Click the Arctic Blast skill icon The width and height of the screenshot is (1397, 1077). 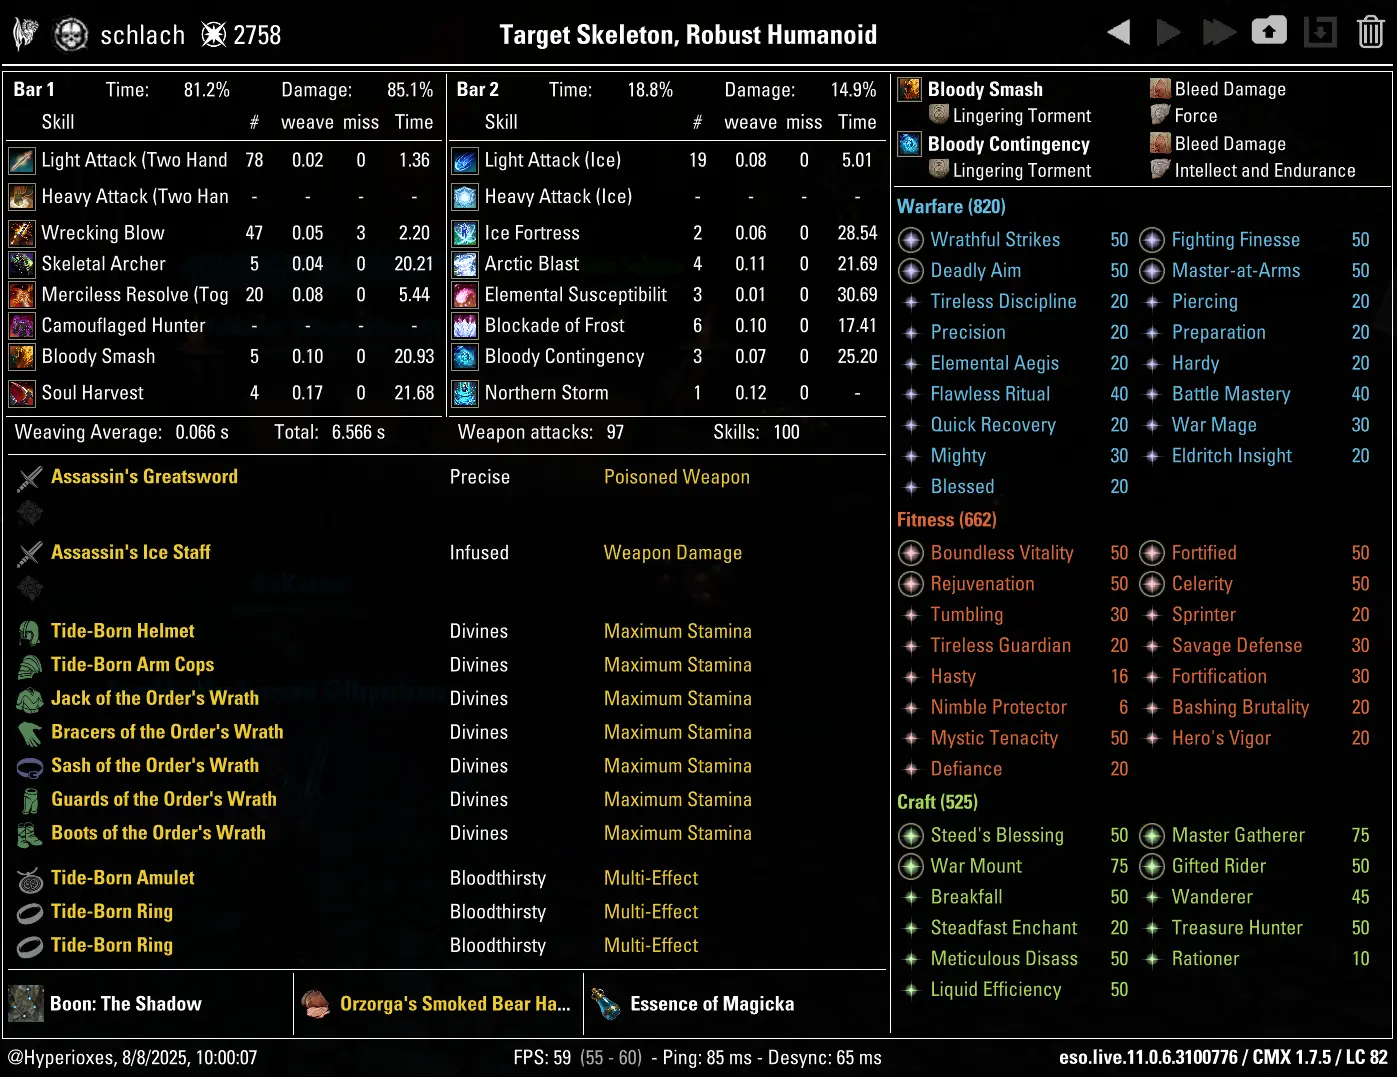(x=465, y=265)
